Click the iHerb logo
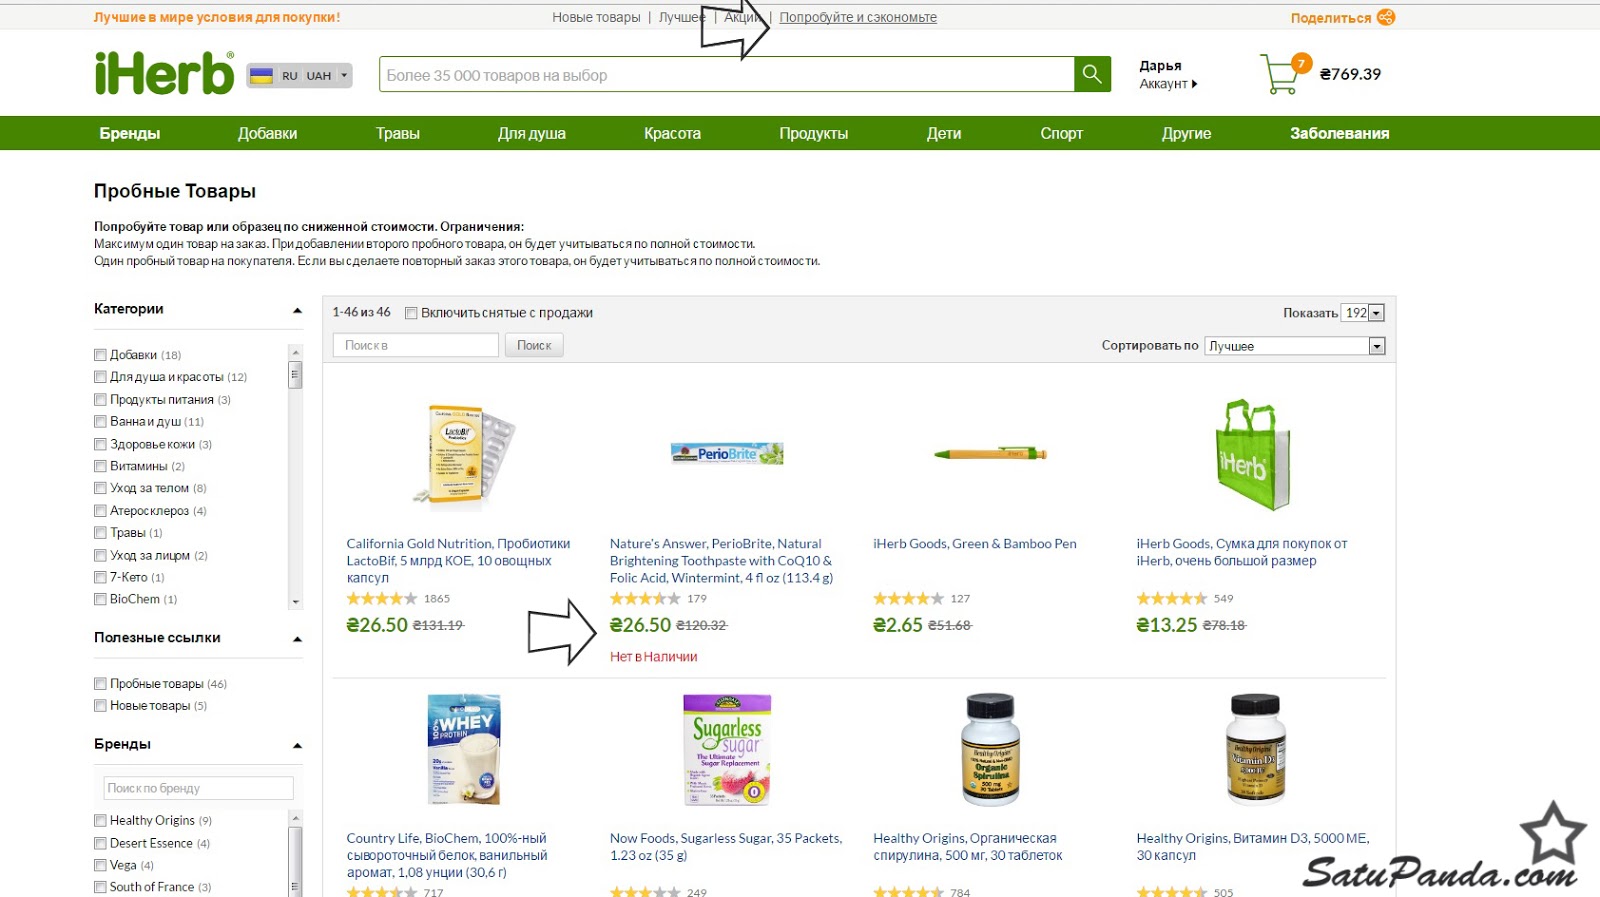 point(165,74)
